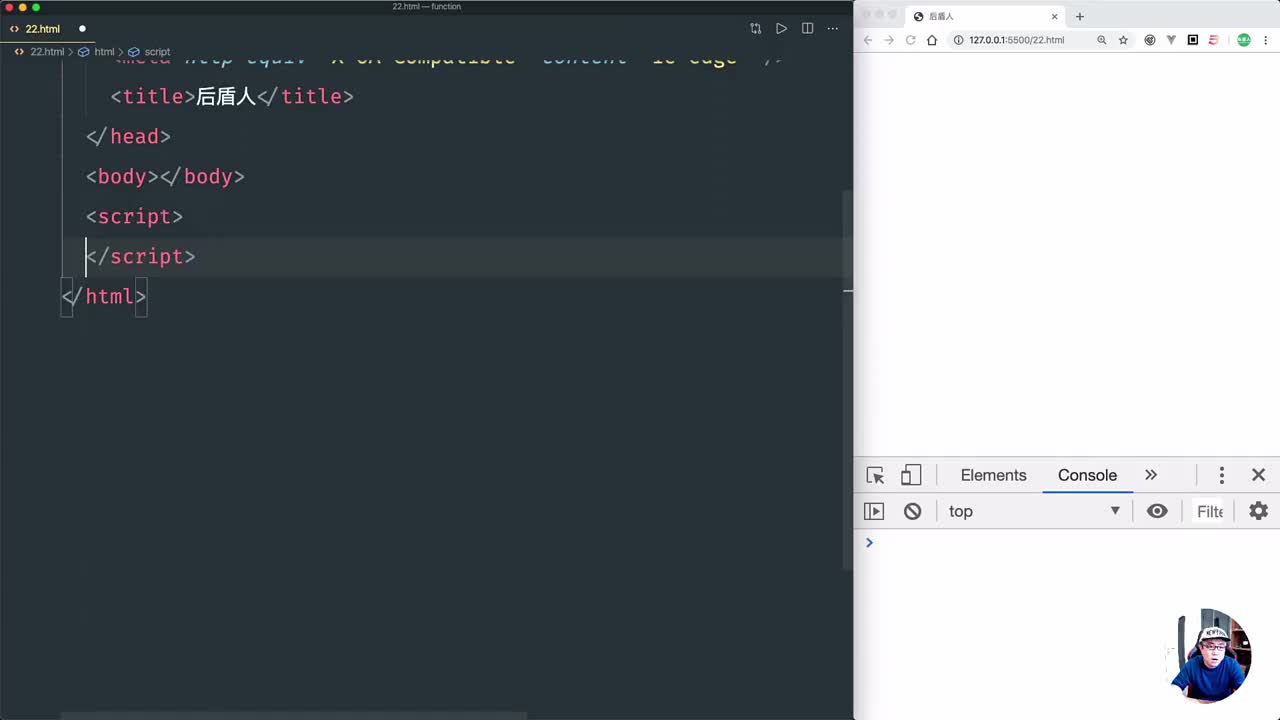
Task: Reload the page in Chrome
Action: [x=910, y=40]
